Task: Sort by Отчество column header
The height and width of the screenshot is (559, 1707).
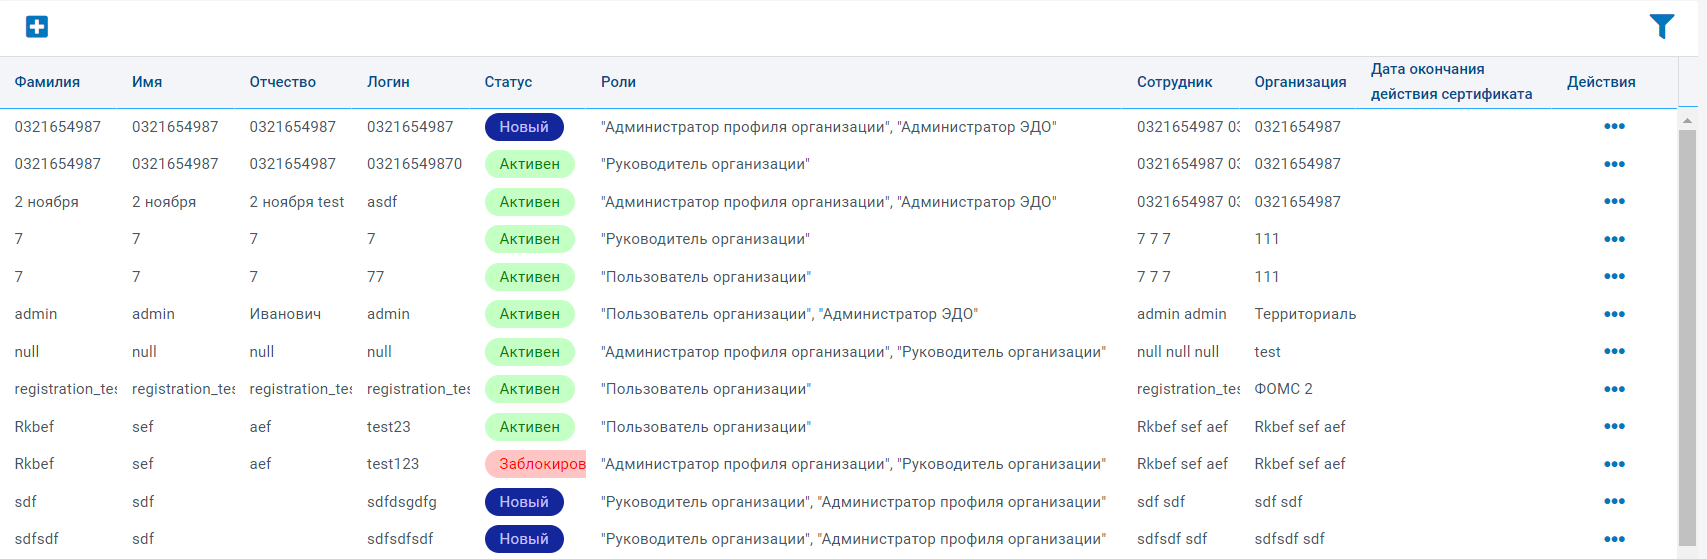Action: tap(283, 82)
